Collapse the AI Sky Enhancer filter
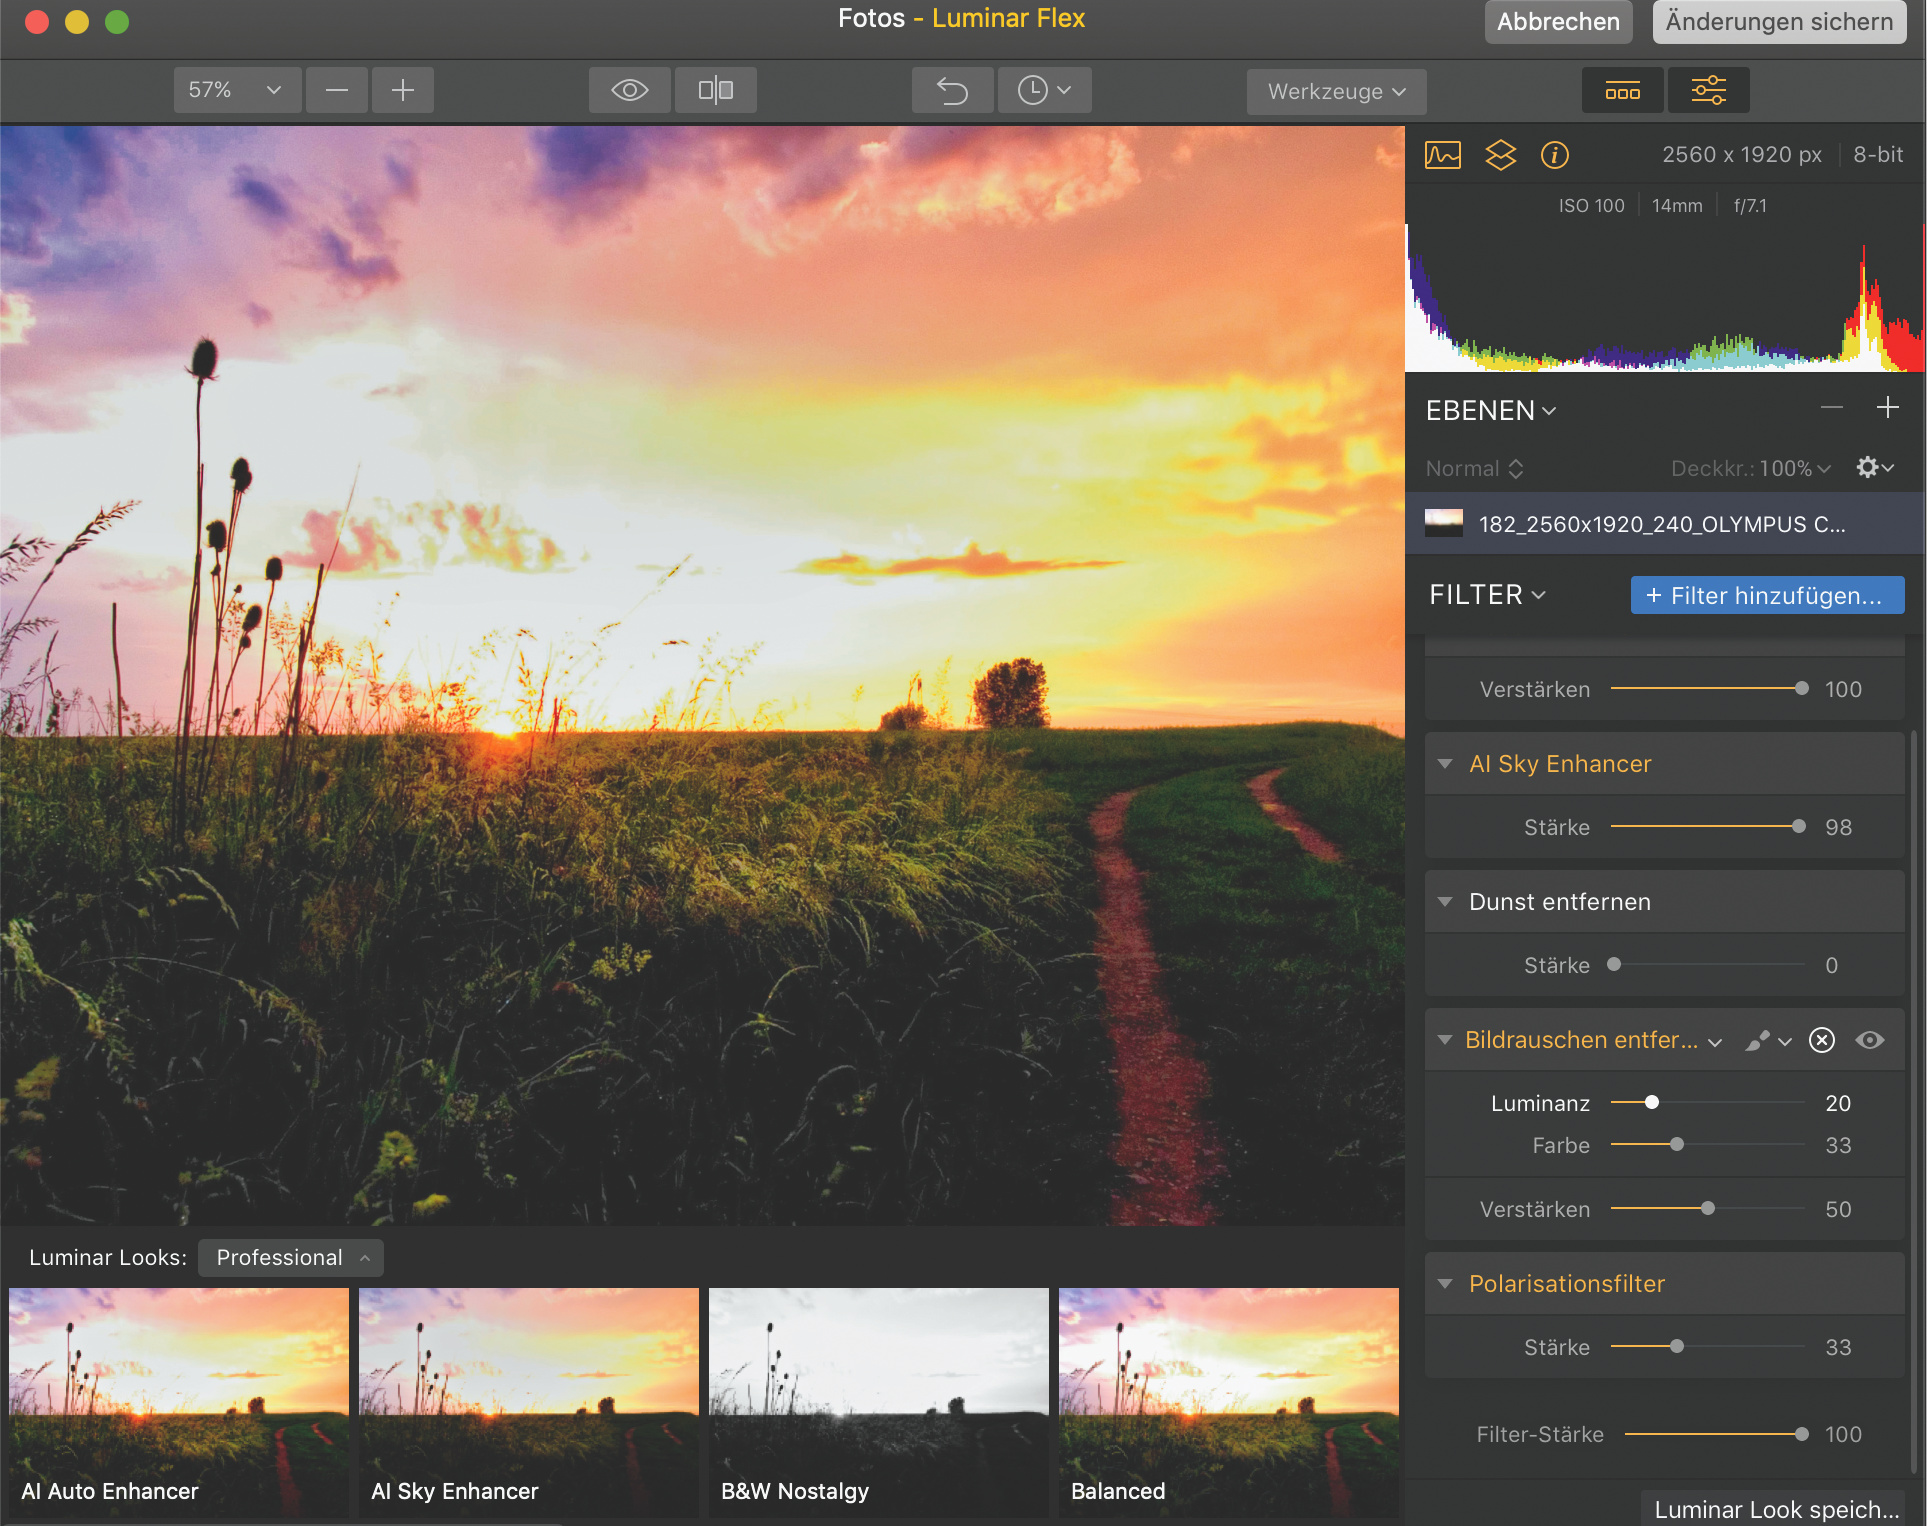This screenshot has height=1526, width=1927. 1445,764
